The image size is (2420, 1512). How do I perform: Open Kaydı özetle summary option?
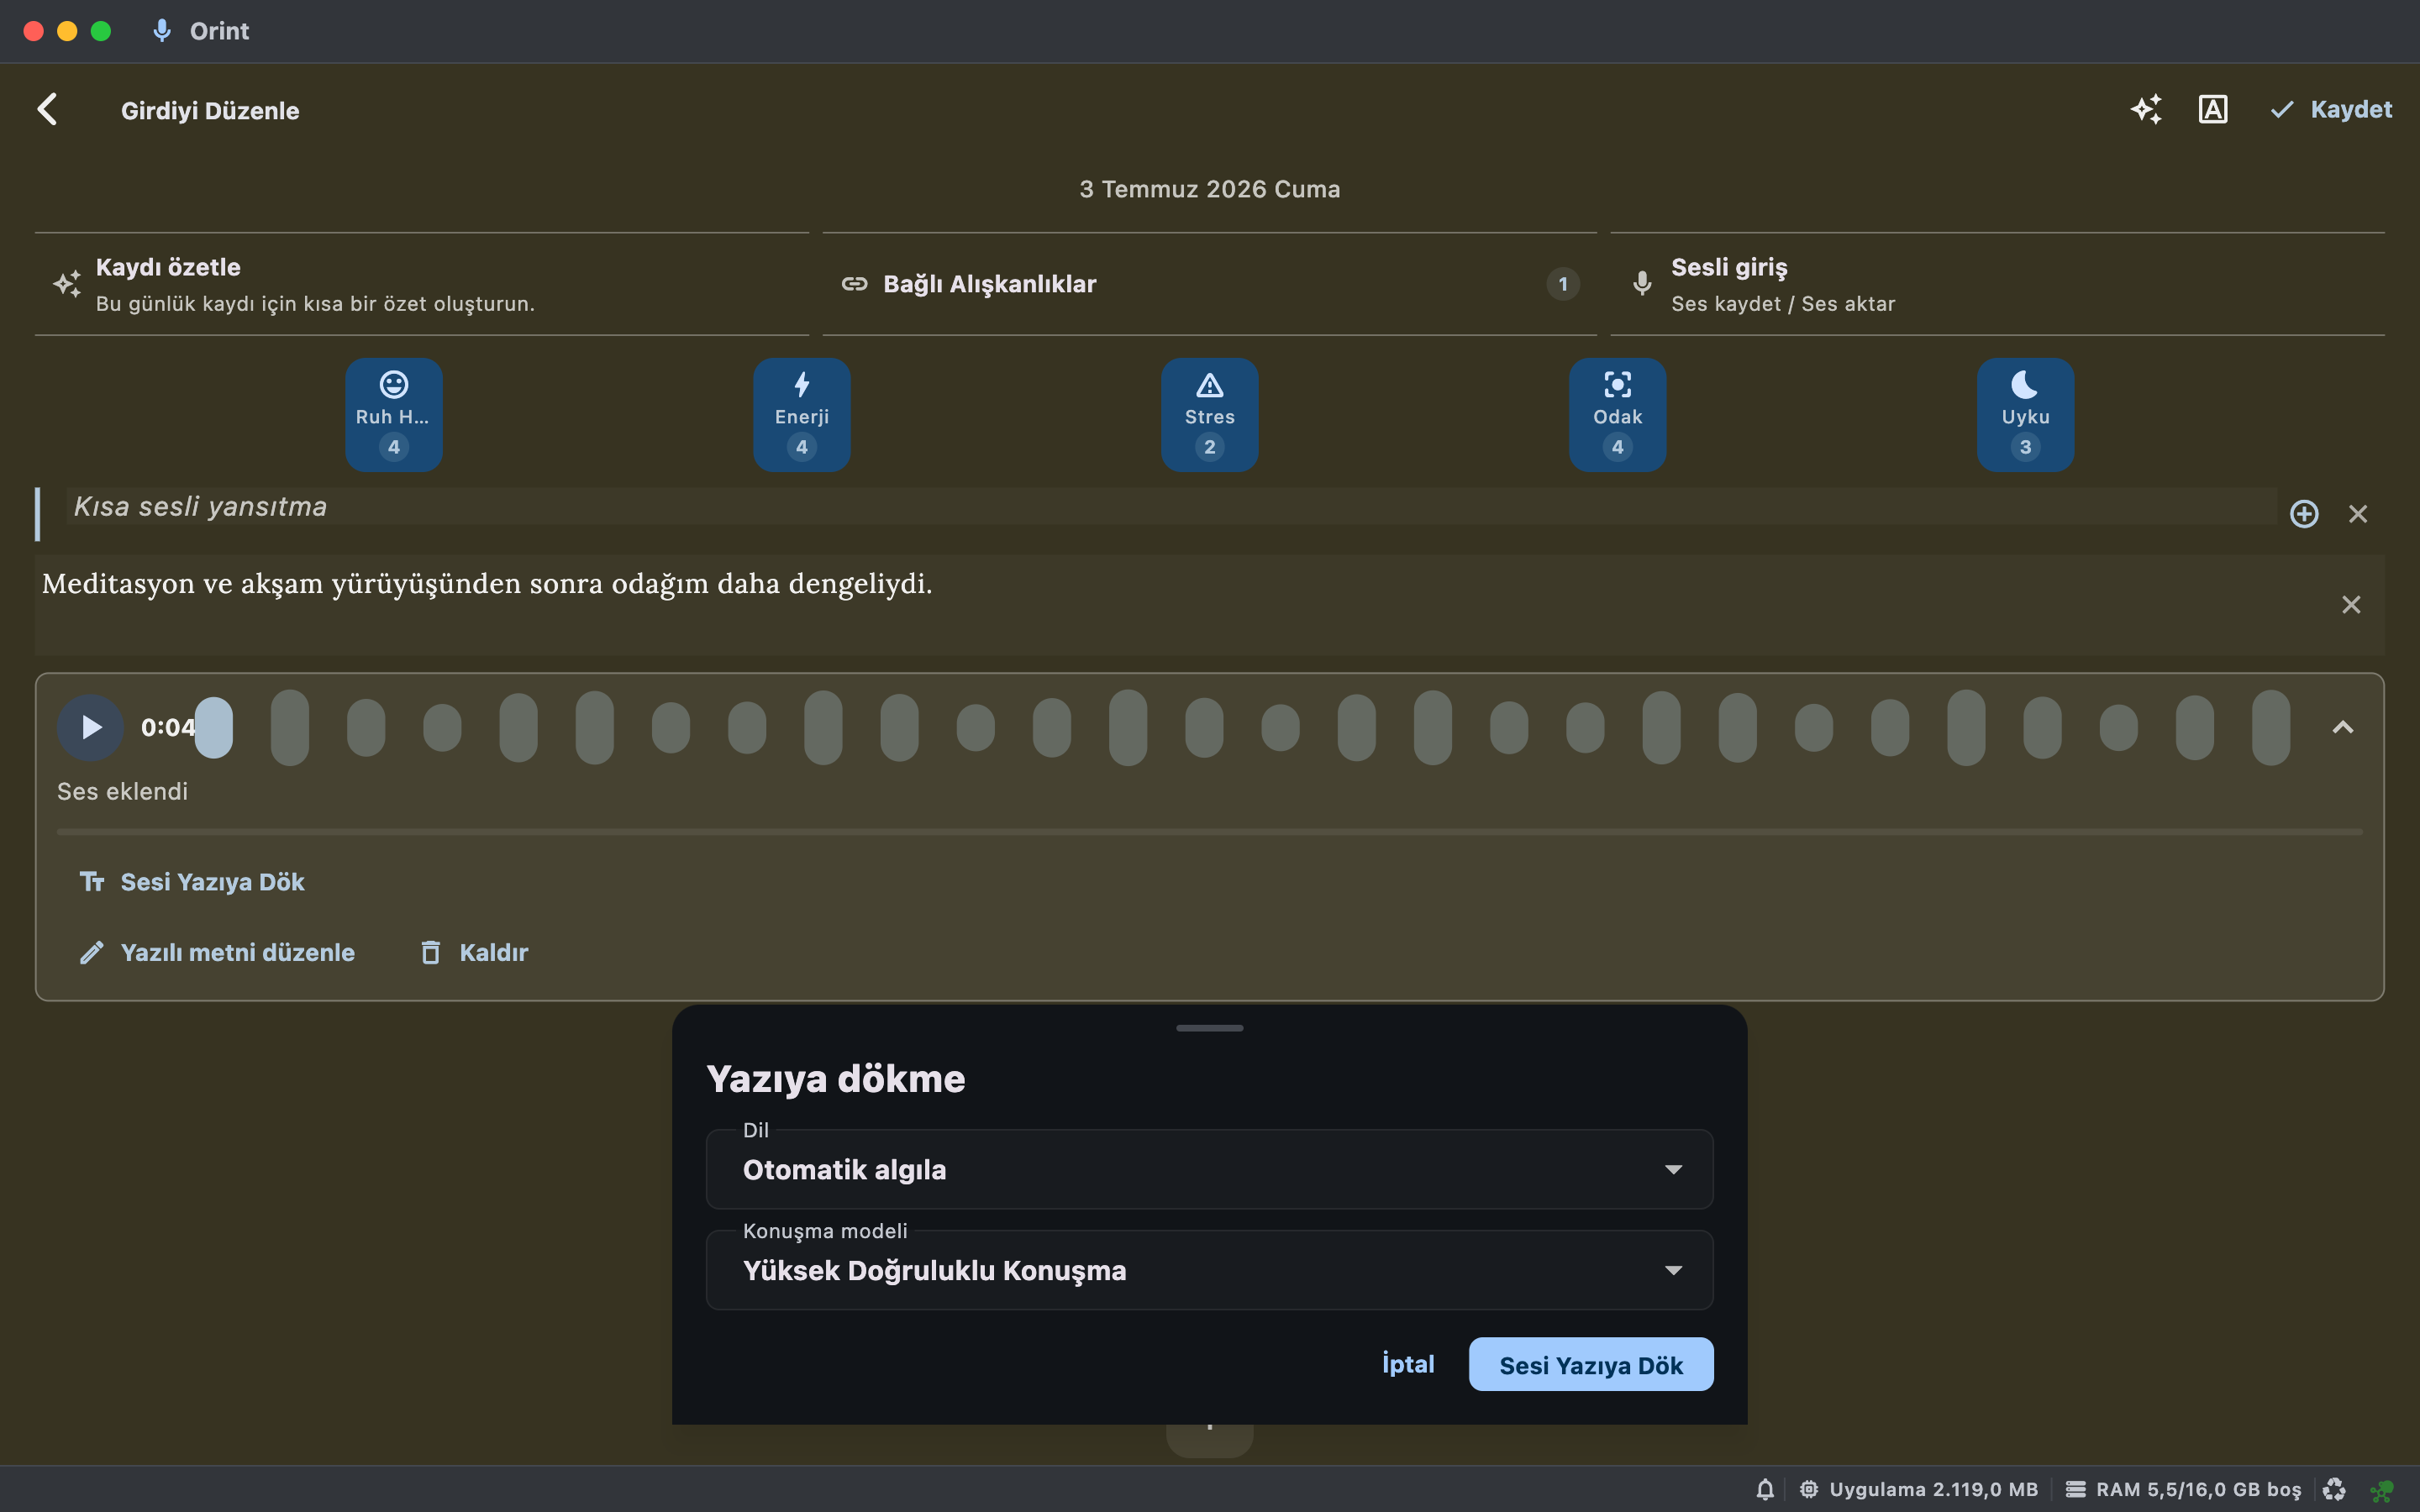421,284
